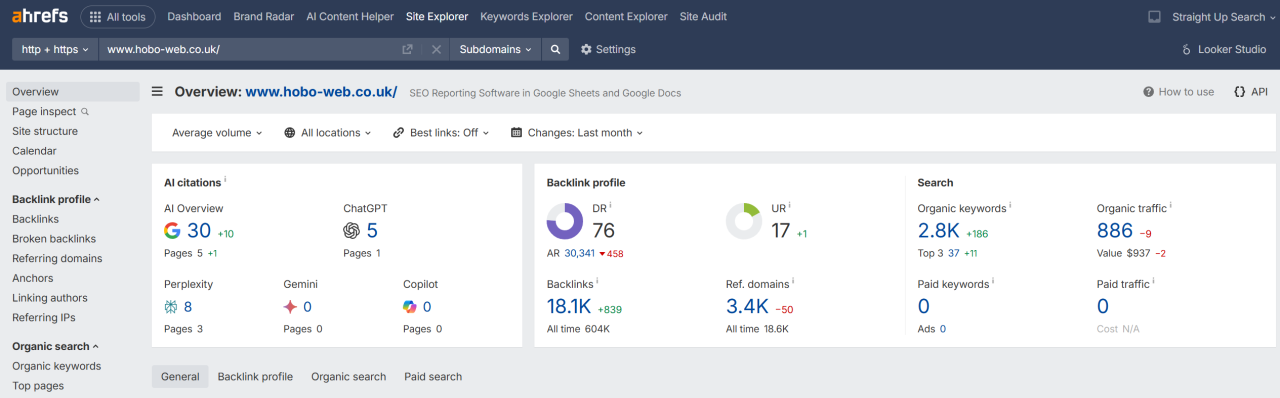The height and width of the screenshot is (398, 1280).
Task: Open the All tools menu
Action: coord(118,17)
